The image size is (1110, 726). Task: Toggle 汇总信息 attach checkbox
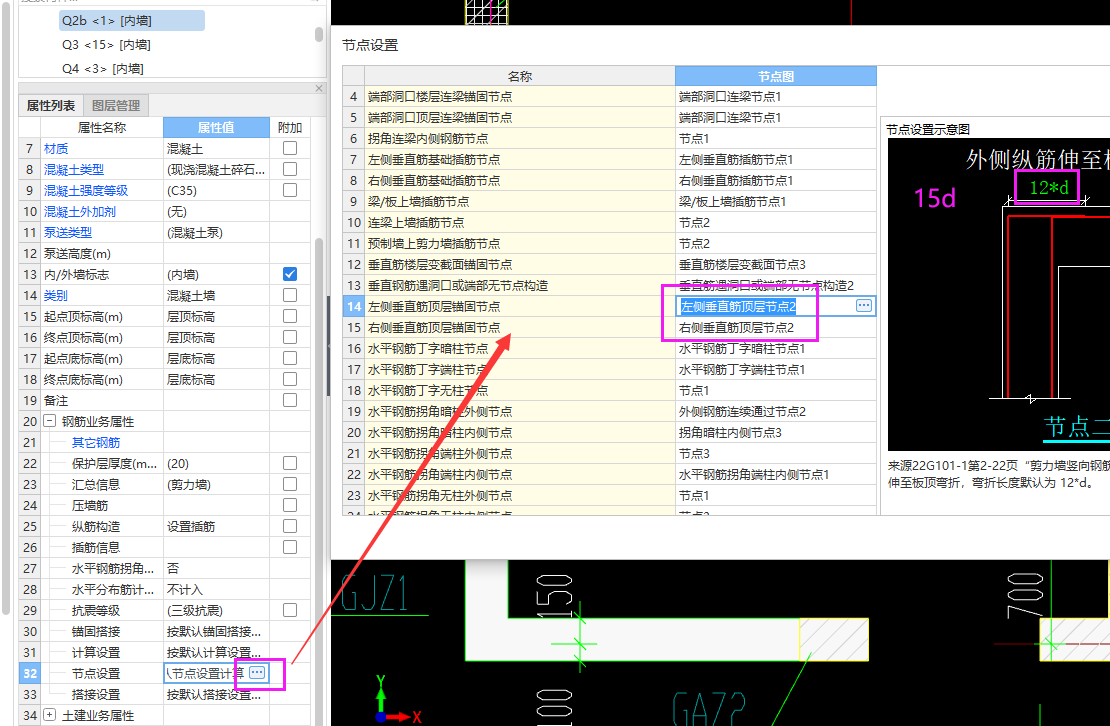290,484
